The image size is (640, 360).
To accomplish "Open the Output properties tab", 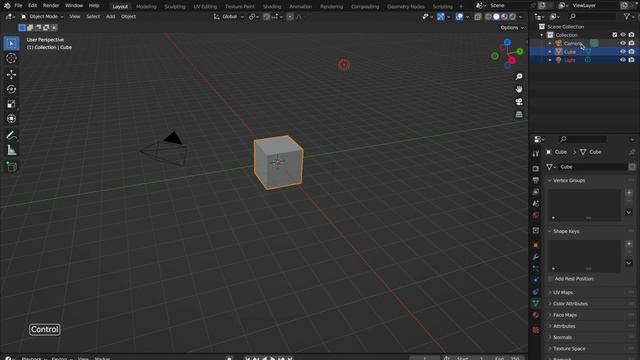I will 536,180.
